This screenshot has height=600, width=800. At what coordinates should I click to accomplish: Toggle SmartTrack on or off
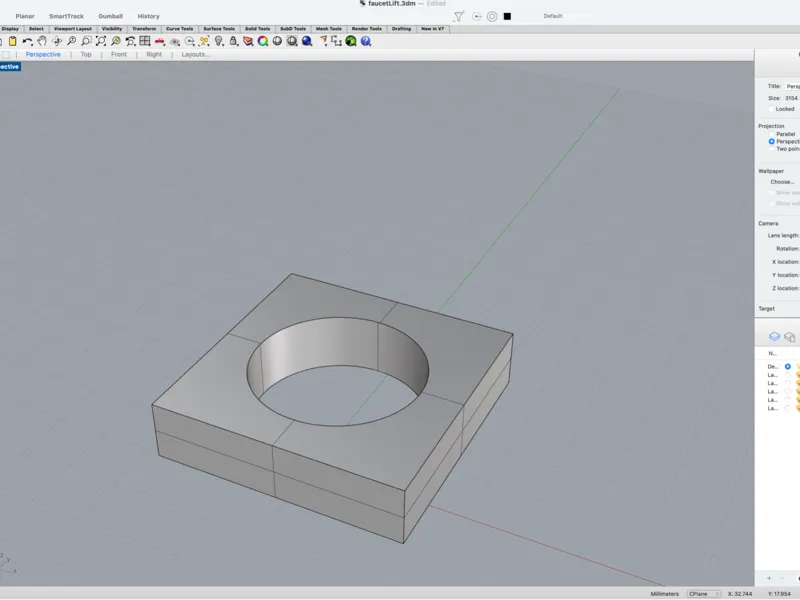(x=66, y=16)
